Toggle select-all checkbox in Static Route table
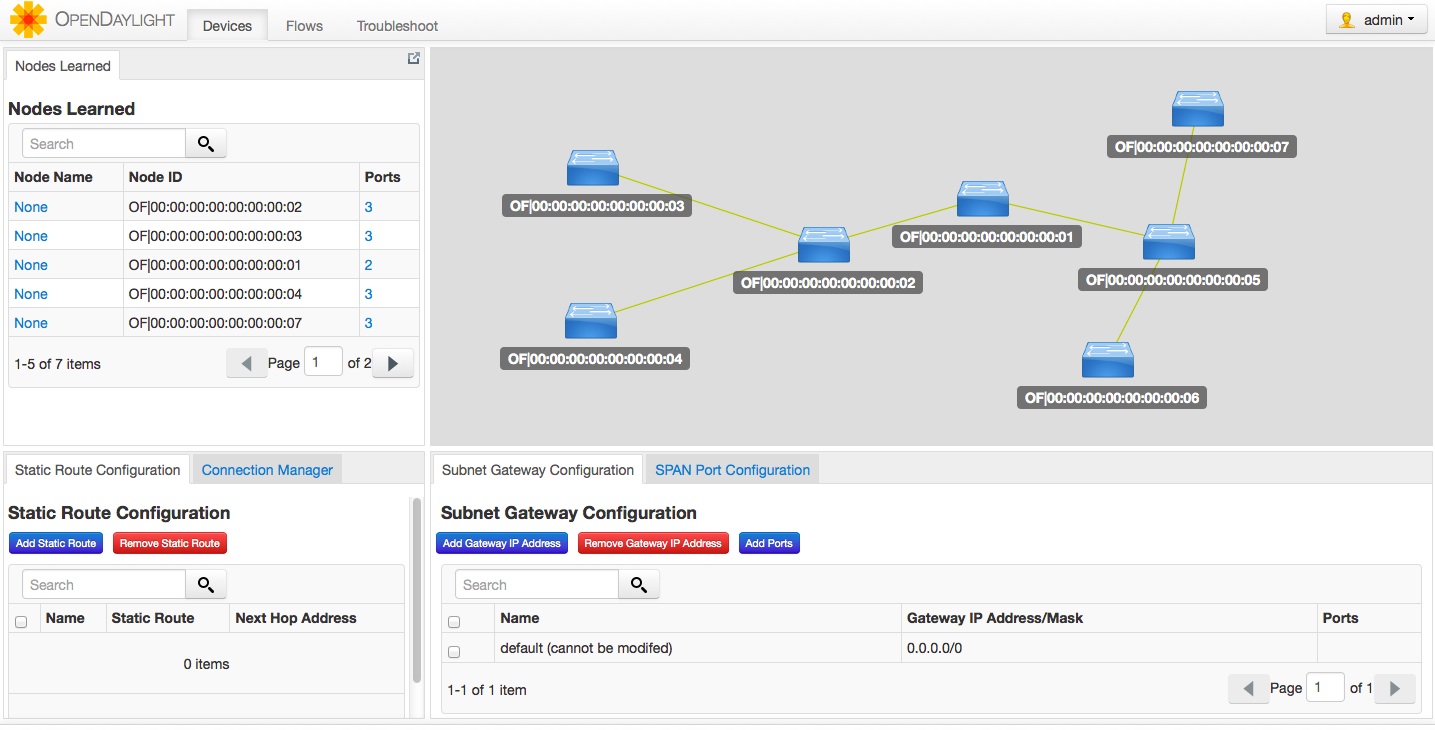1435x730 pixels. [x=21, y=622]
